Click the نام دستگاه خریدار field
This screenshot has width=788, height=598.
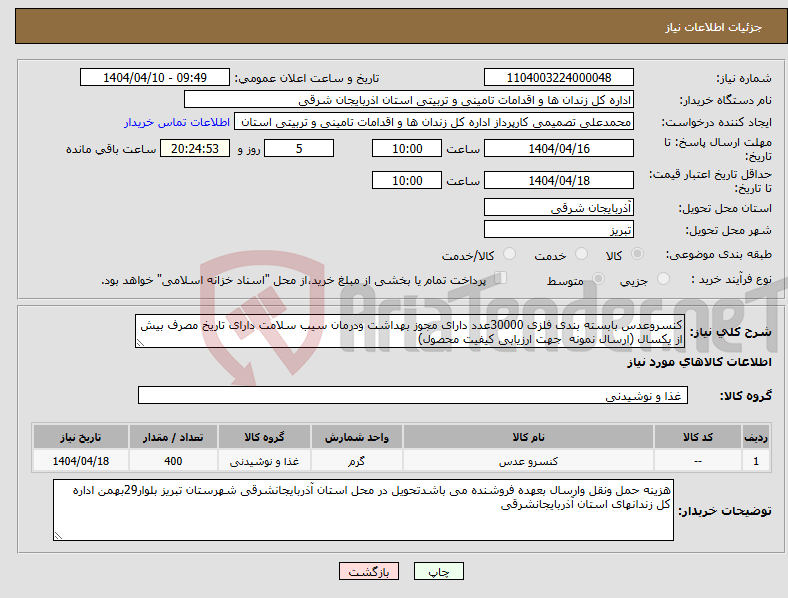coord(409,99)
